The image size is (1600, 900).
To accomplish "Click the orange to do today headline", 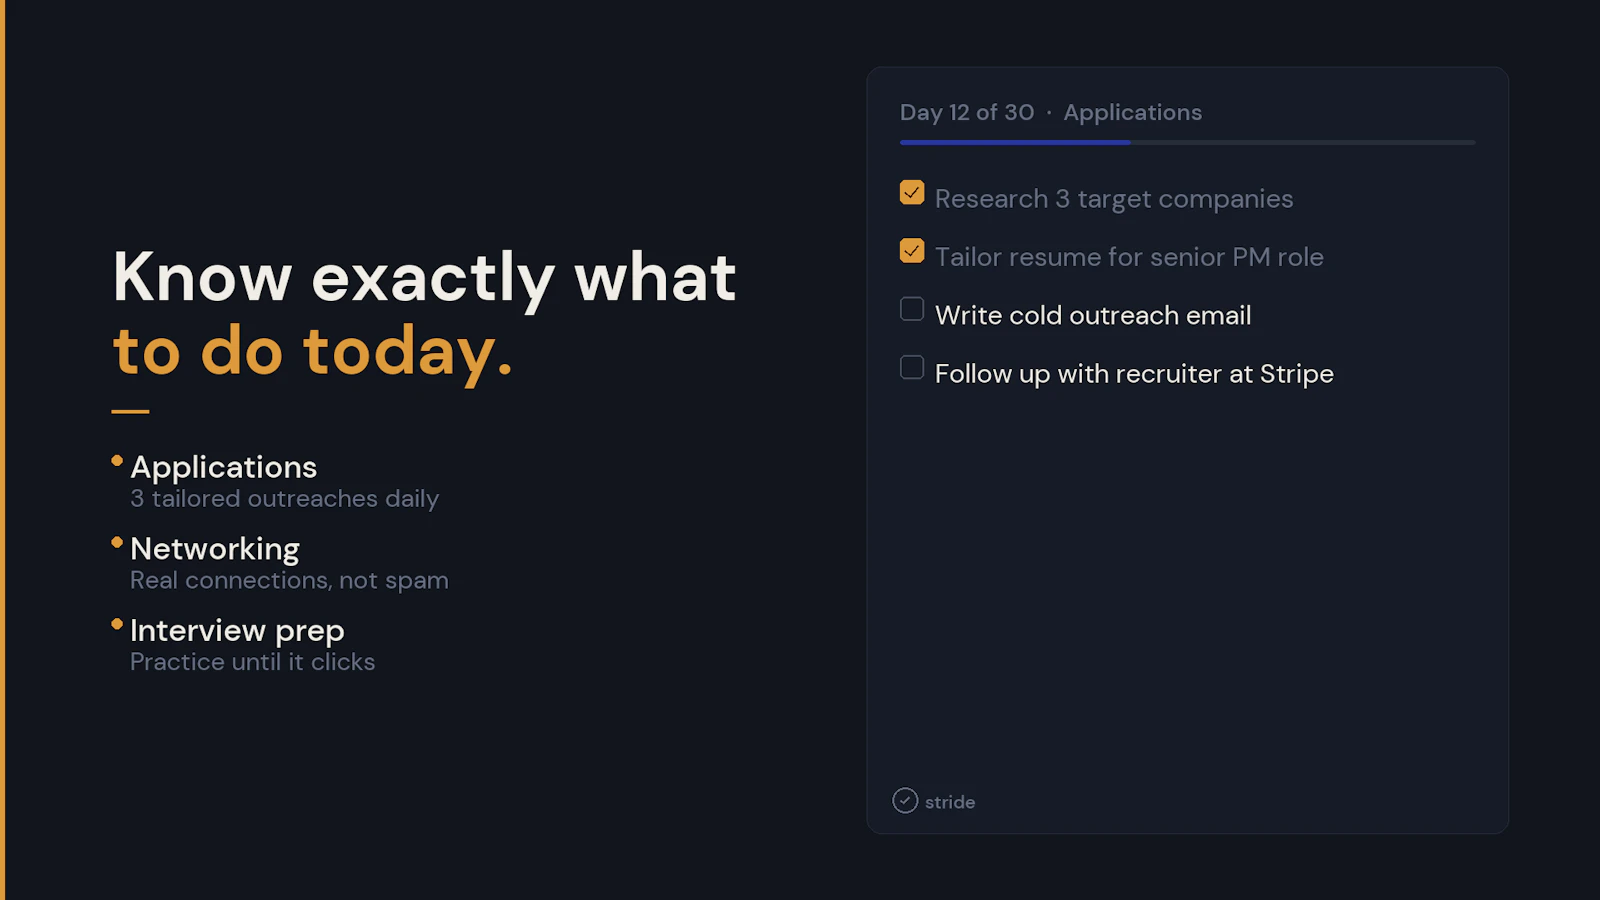I will click(313, 352).
